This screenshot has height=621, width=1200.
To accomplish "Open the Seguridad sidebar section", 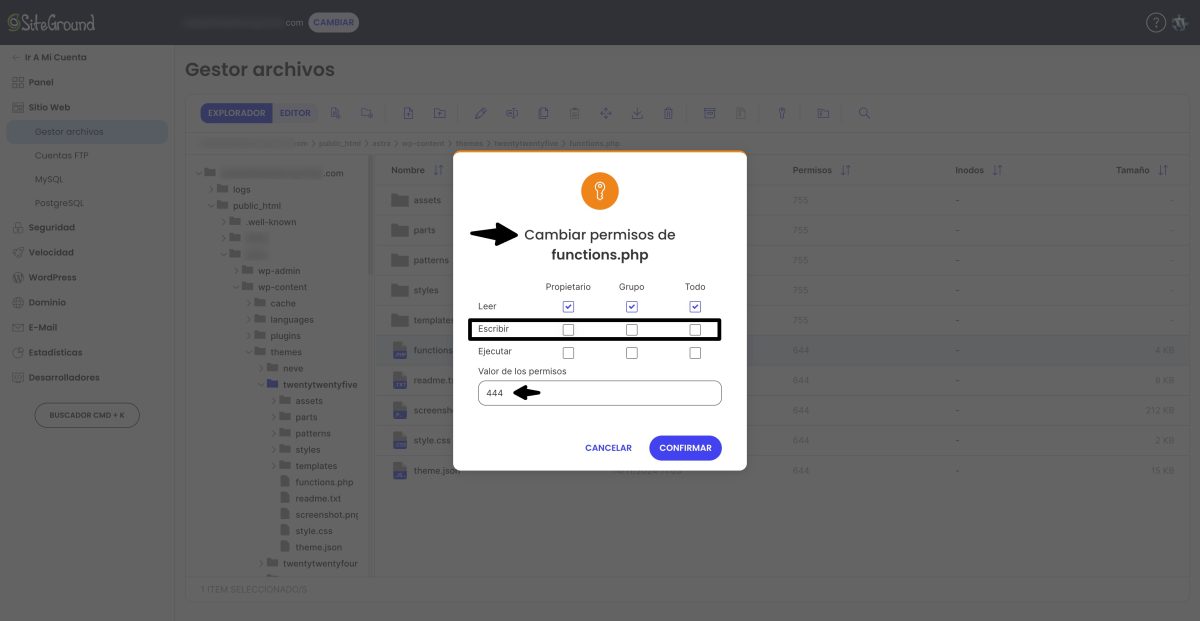I will tap(44, 228).
